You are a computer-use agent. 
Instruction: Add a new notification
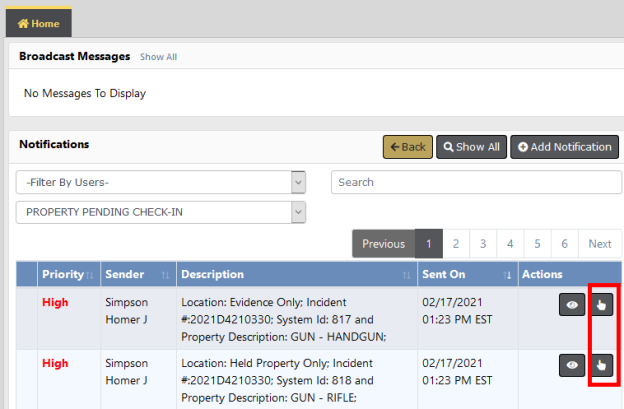[x=564, y=147]
